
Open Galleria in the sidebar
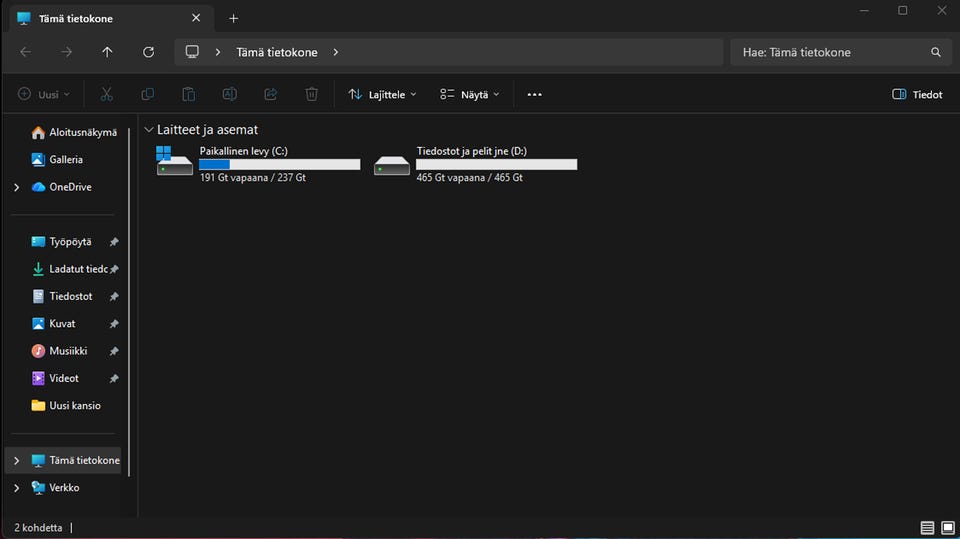coord(57,159)
